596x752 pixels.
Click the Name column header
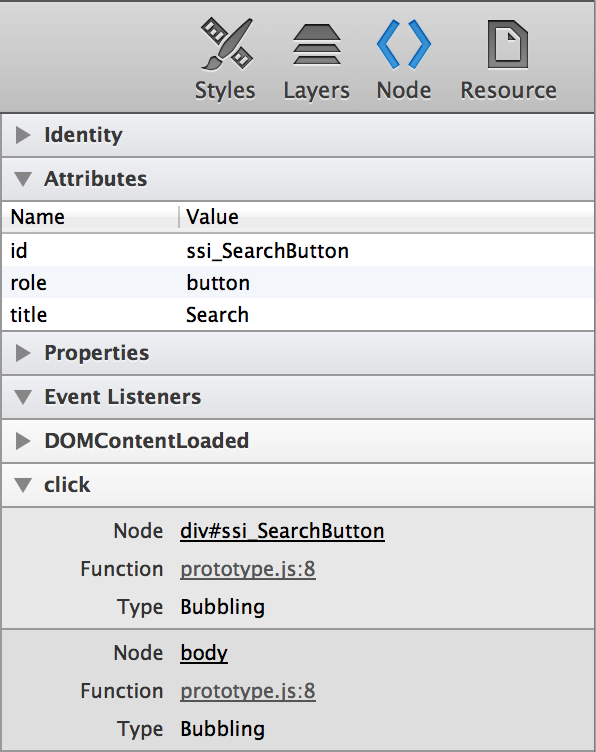click(90, 217)
